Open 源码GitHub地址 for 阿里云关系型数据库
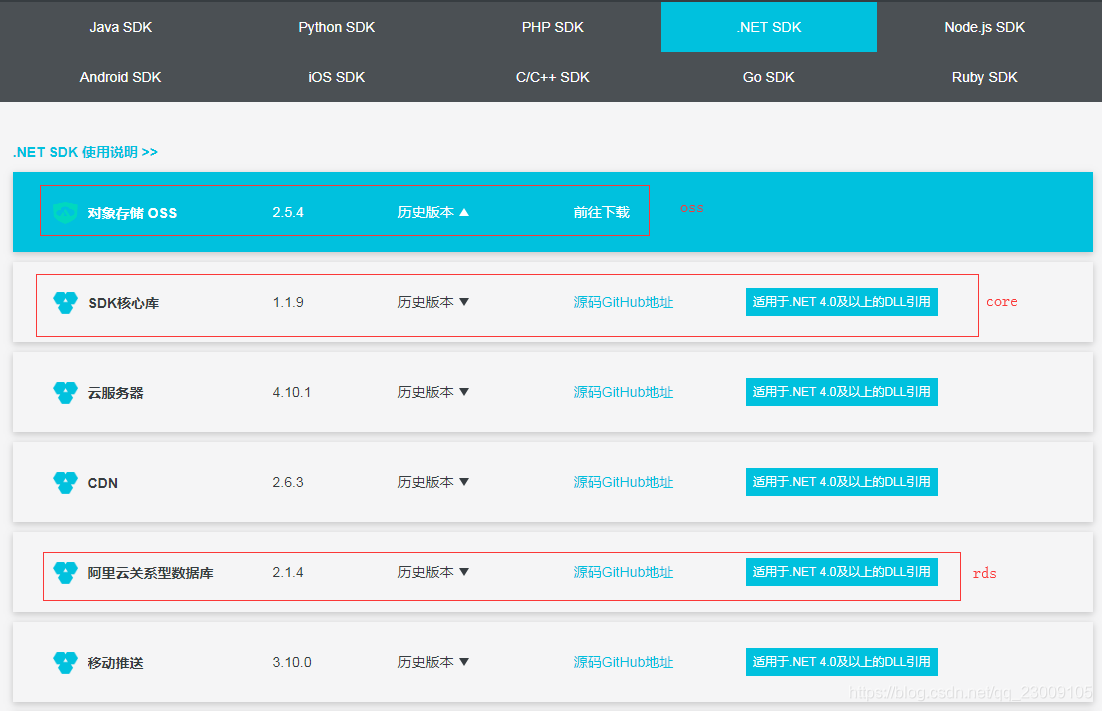 [623, 572]
